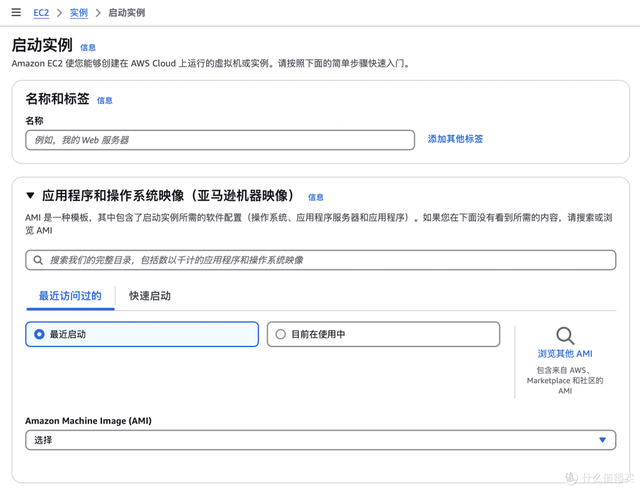Image resolution: width=640 pixels, height=491 pixels.
Task: Click 添加其他标签 link
Action: (x=455, y=139)
